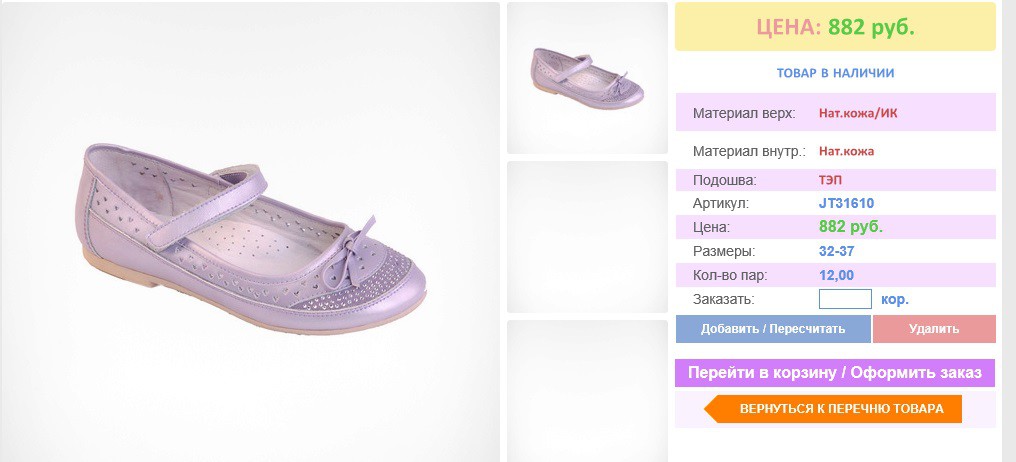Click article number JT31610
1016x462 pixels.
[x=846, y=203]
